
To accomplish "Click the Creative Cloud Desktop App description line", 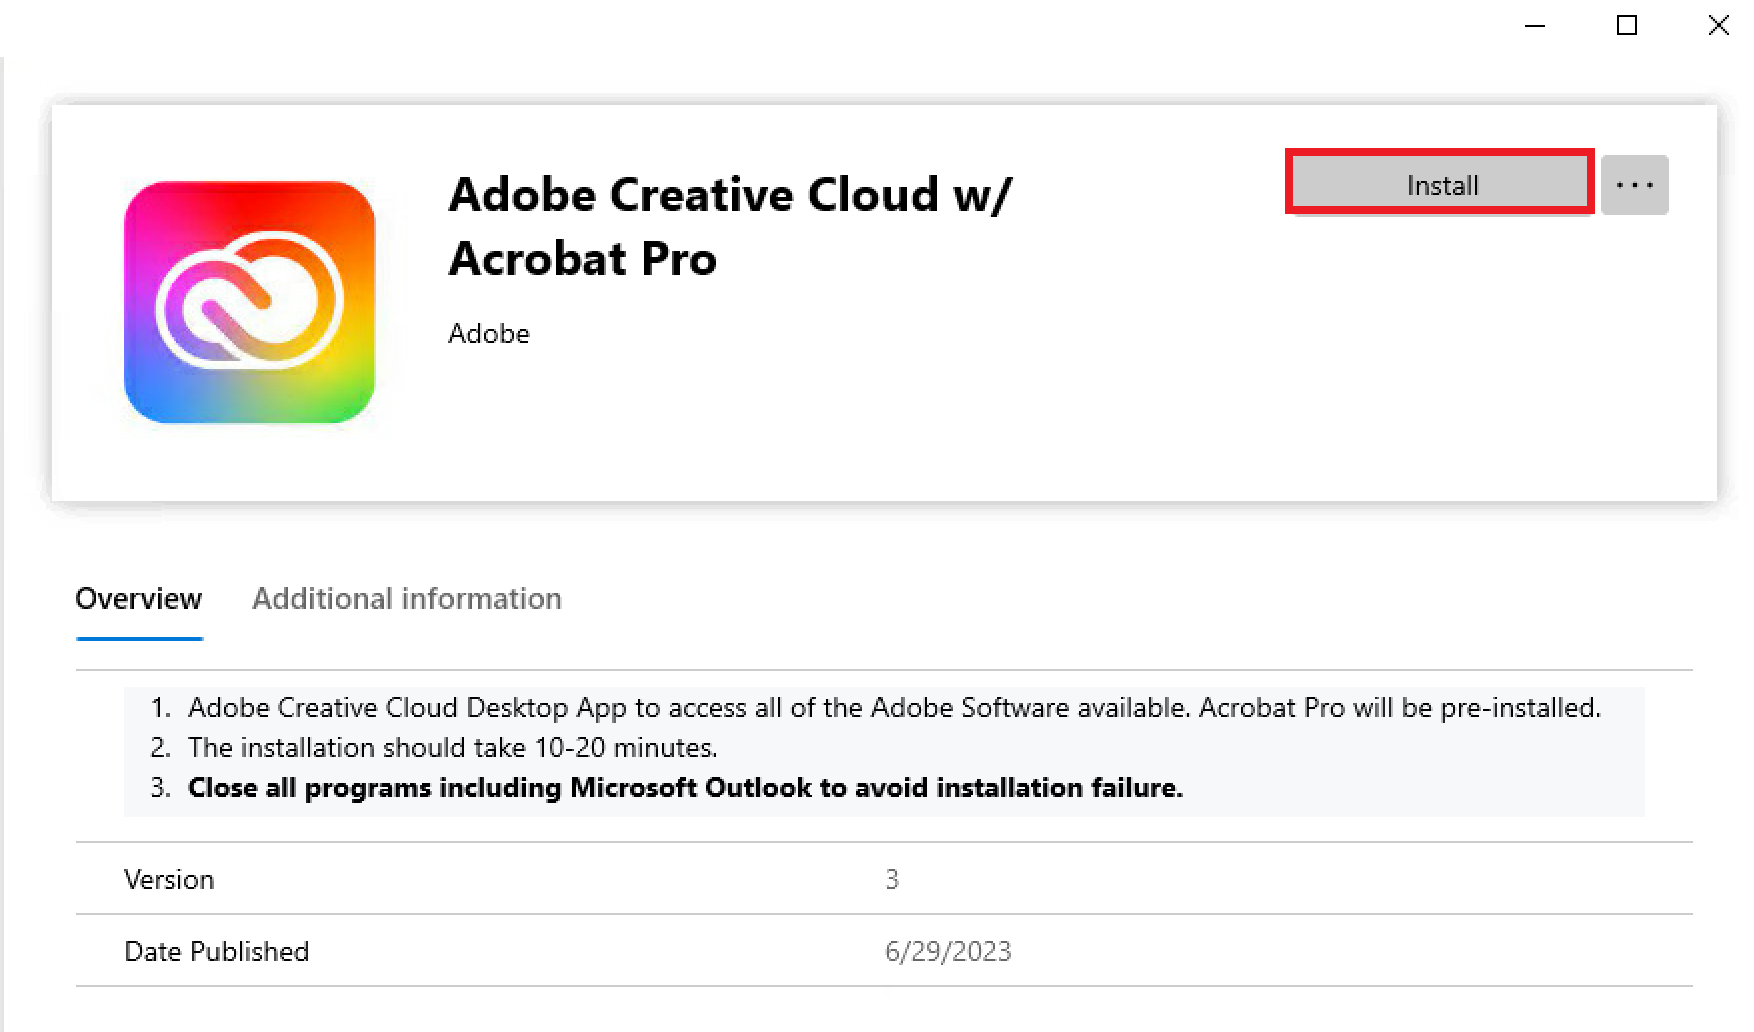I will [x=894, y=708].
